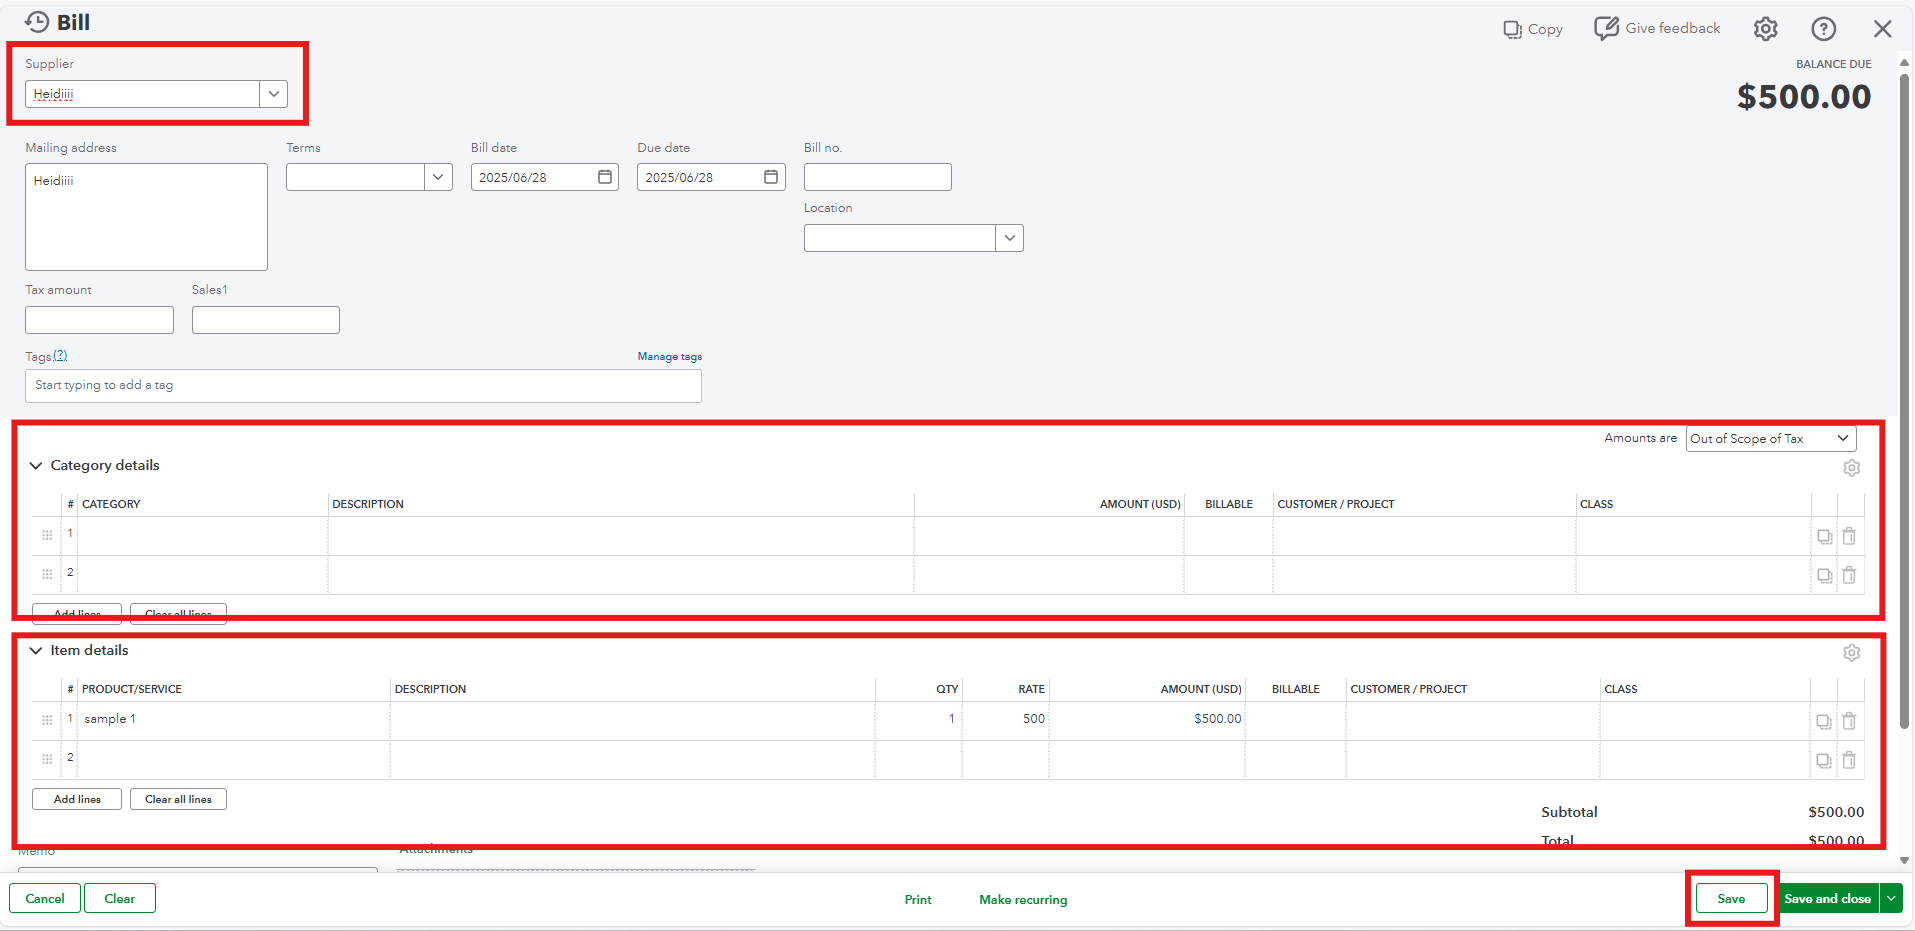Collapse the Category details section
1915x931 pixels.
(36, 466)
